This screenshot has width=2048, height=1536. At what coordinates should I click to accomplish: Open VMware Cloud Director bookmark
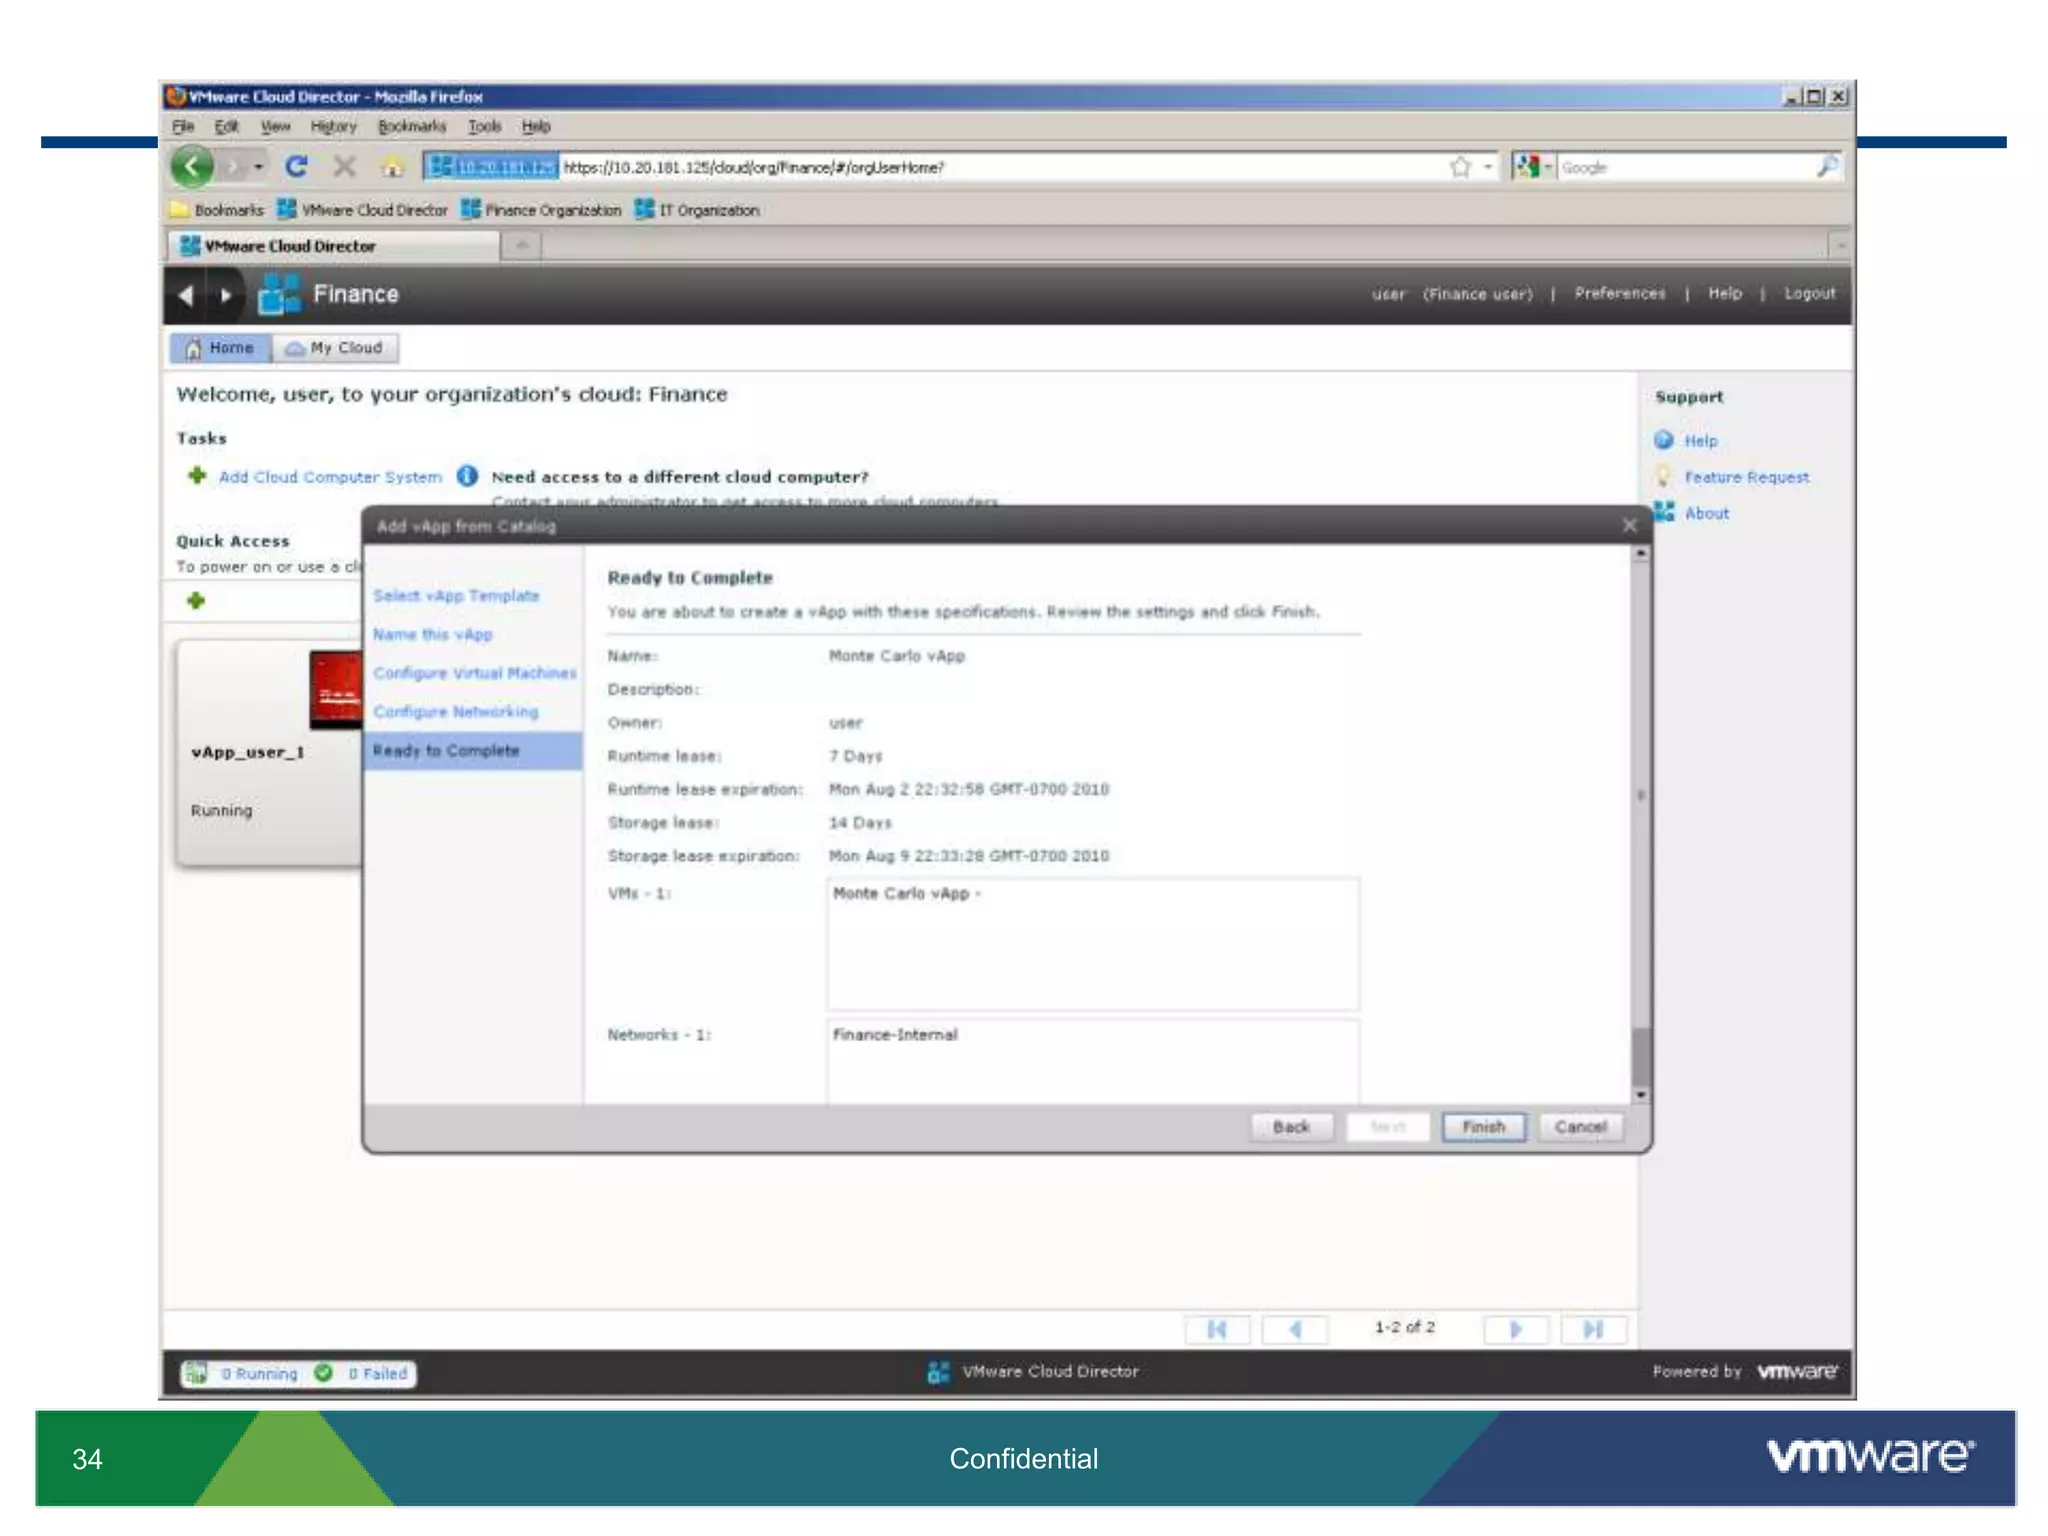[362, 210]
